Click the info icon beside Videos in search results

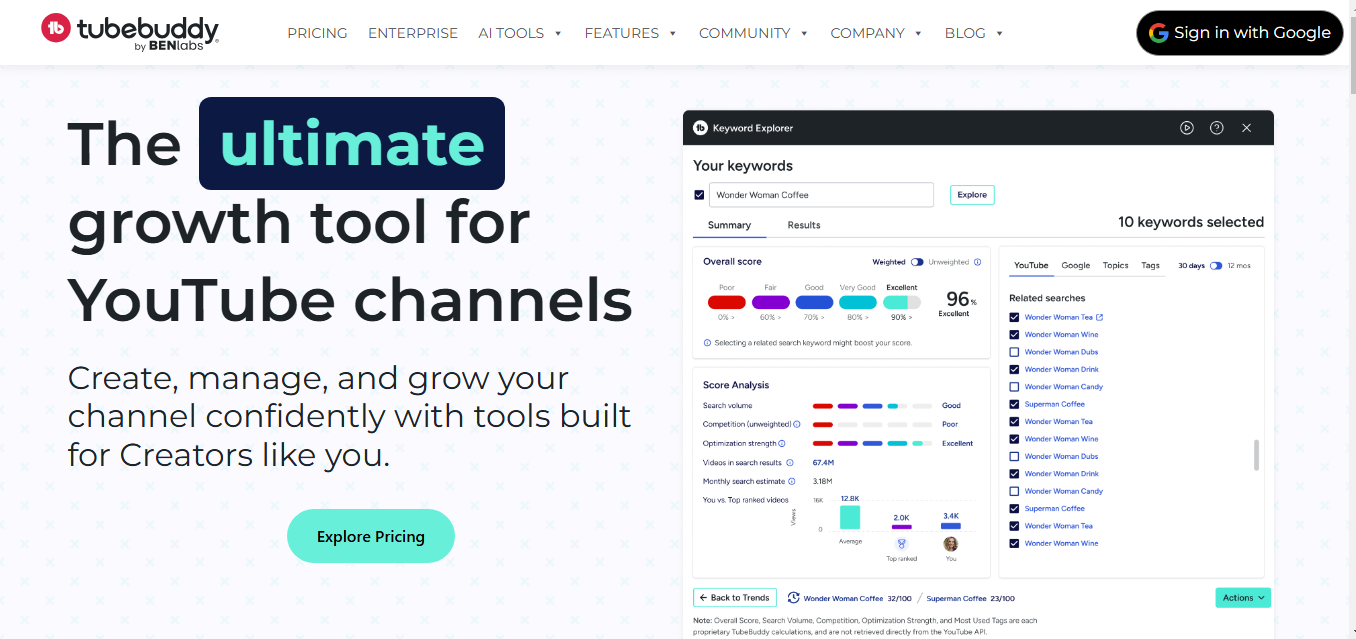click(790, 463)
